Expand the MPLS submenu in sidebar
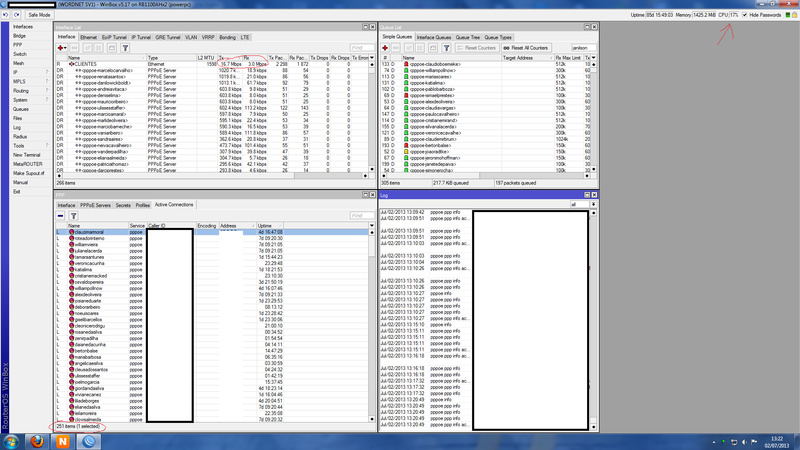The height and width of the screenshot is (450, 800). (31, 82)
